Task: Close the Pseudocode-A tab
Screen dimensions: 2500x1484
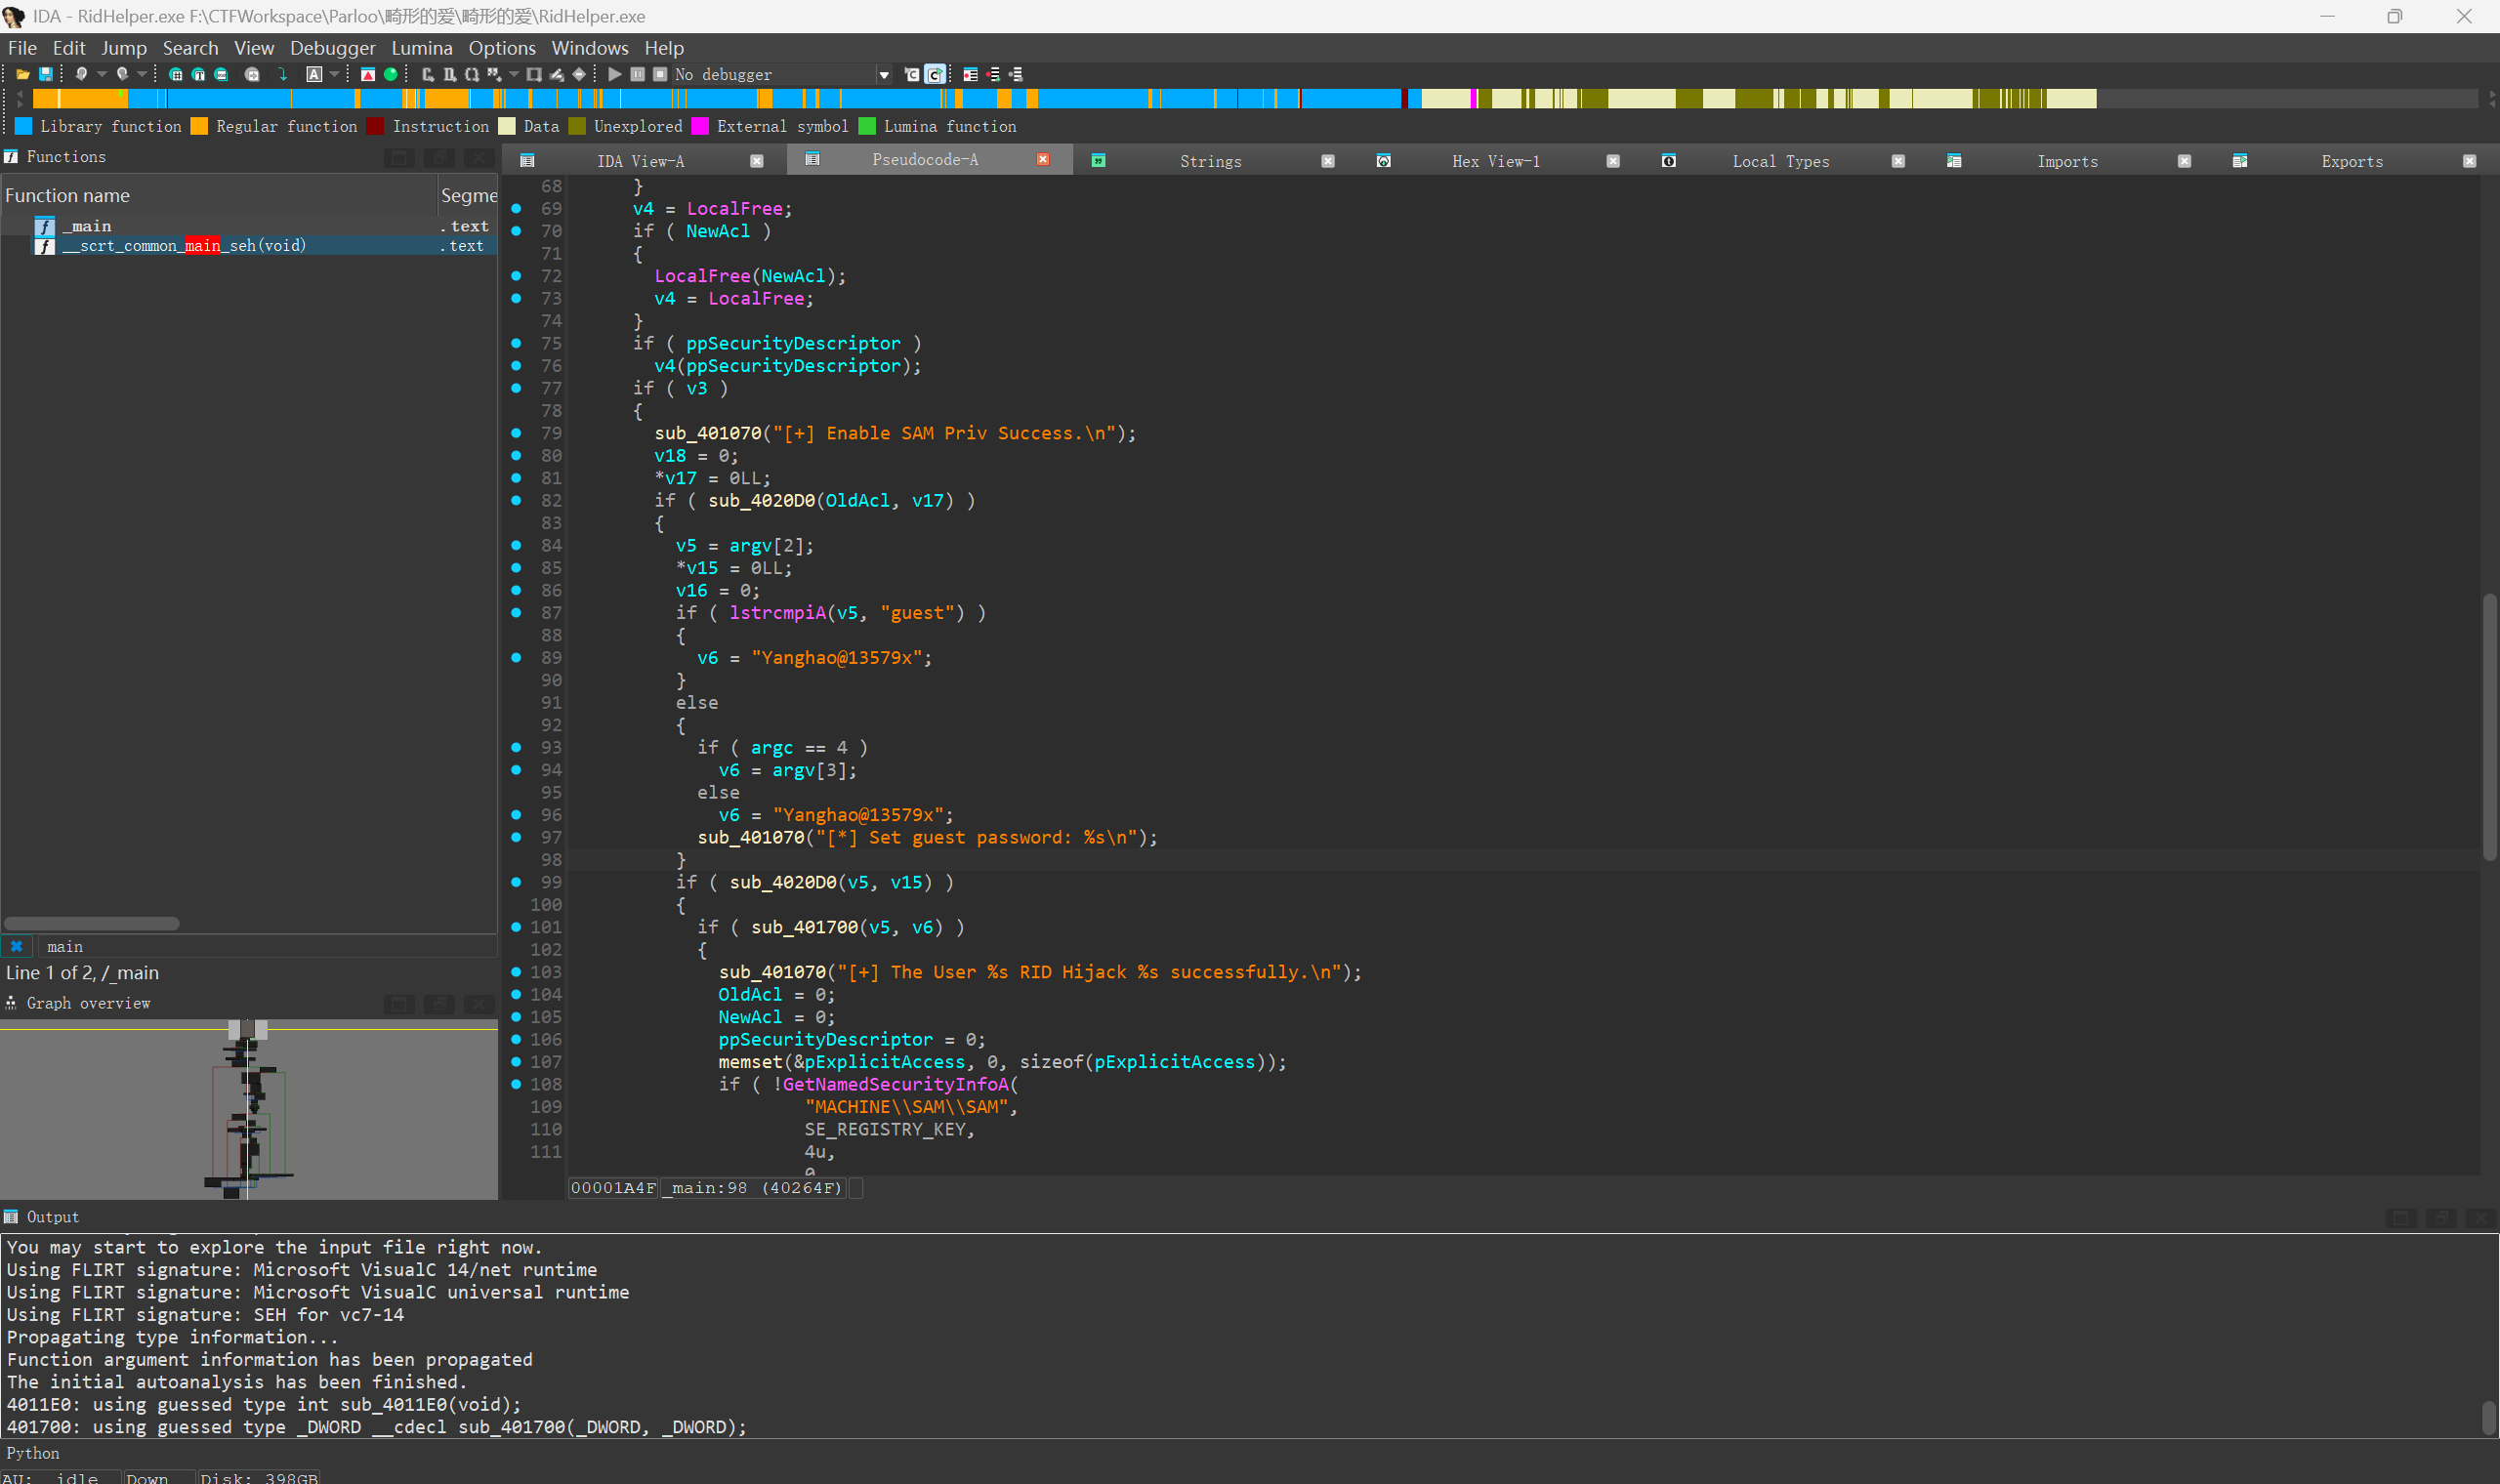Action: coord(1043,160)
